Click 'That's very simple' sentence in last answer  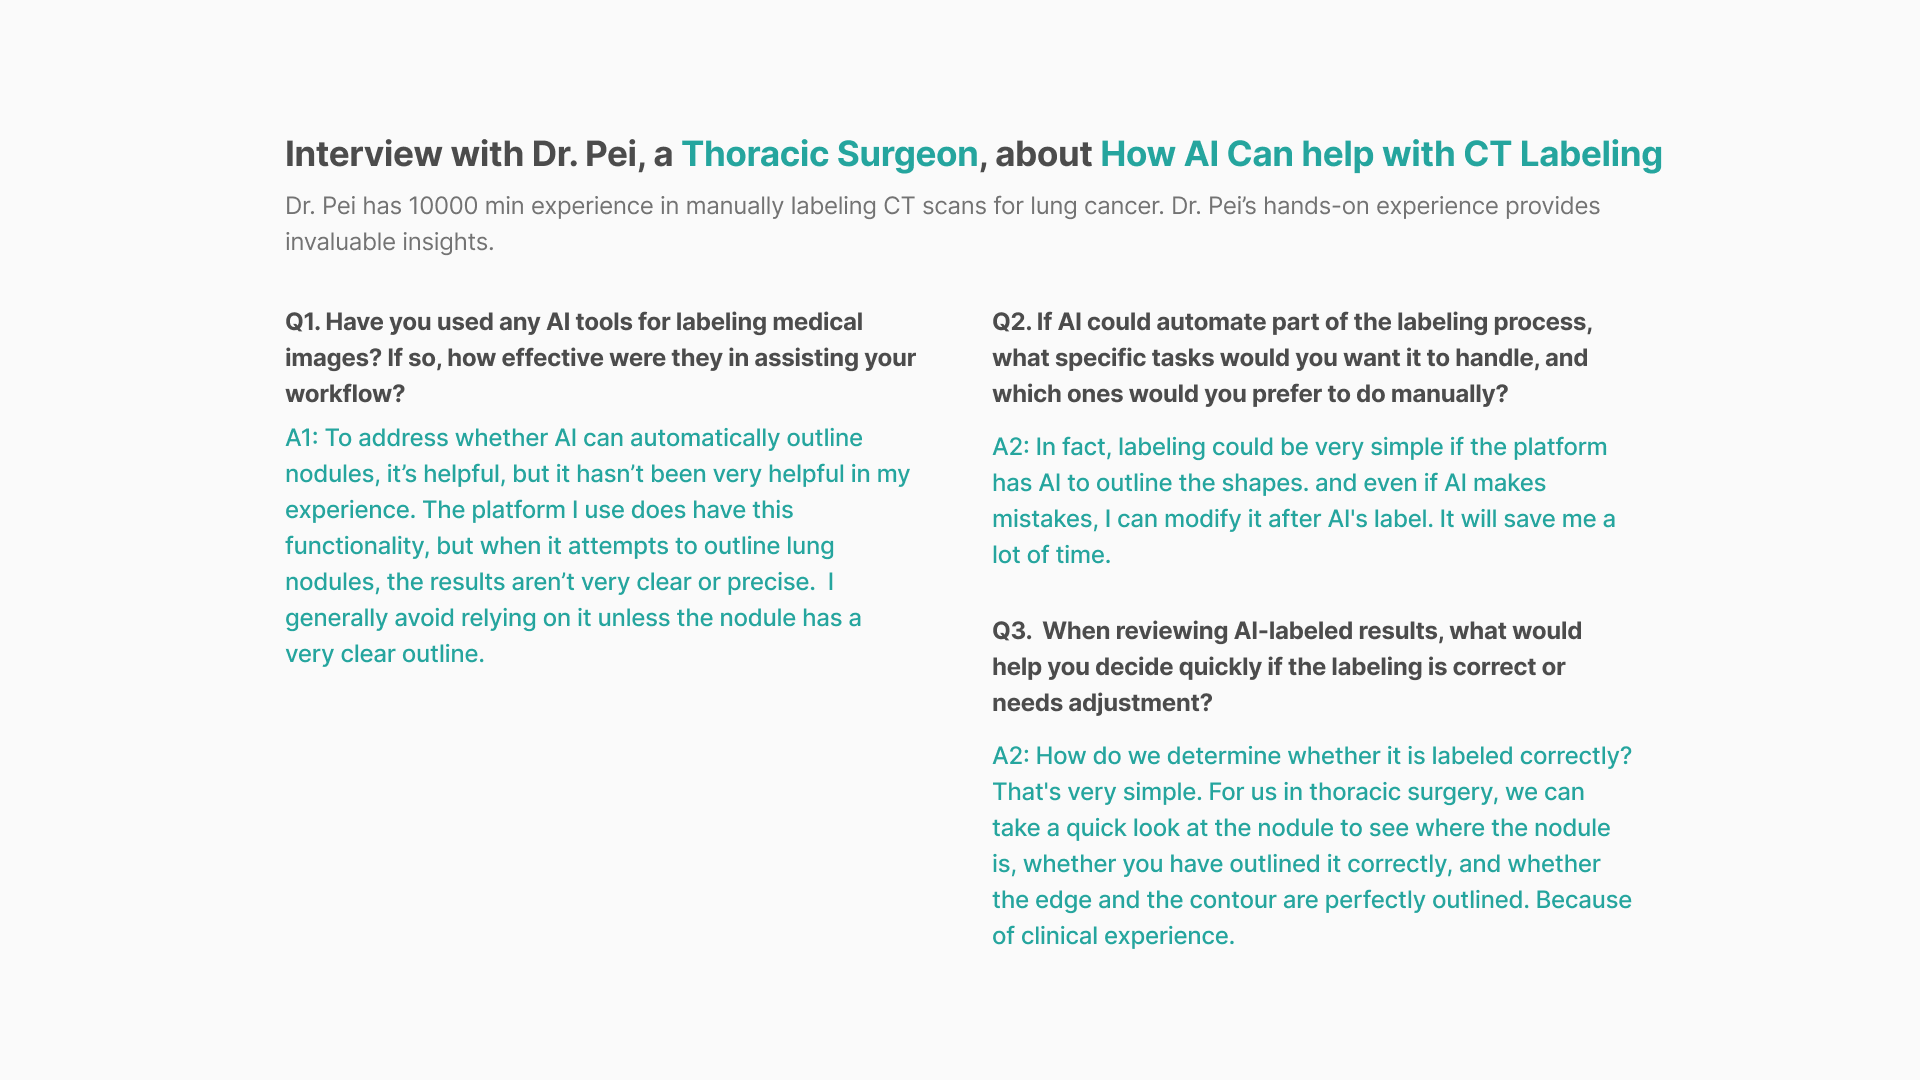1097,792
